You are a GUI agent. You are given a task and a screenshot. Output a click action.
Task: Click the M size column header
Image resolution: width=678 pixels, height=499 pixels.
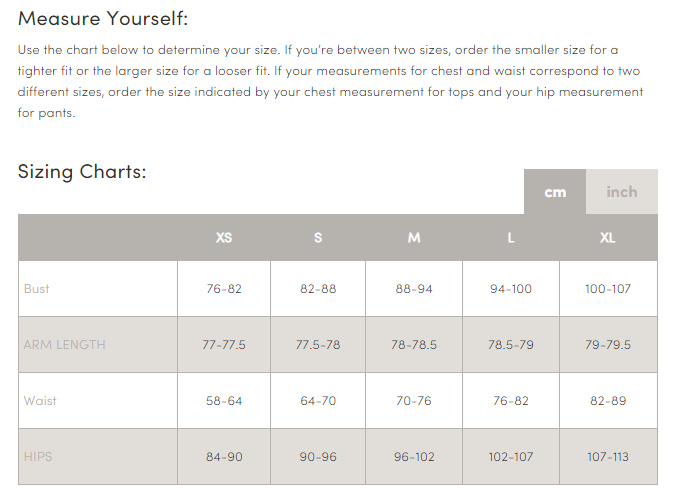pos(414,237)
